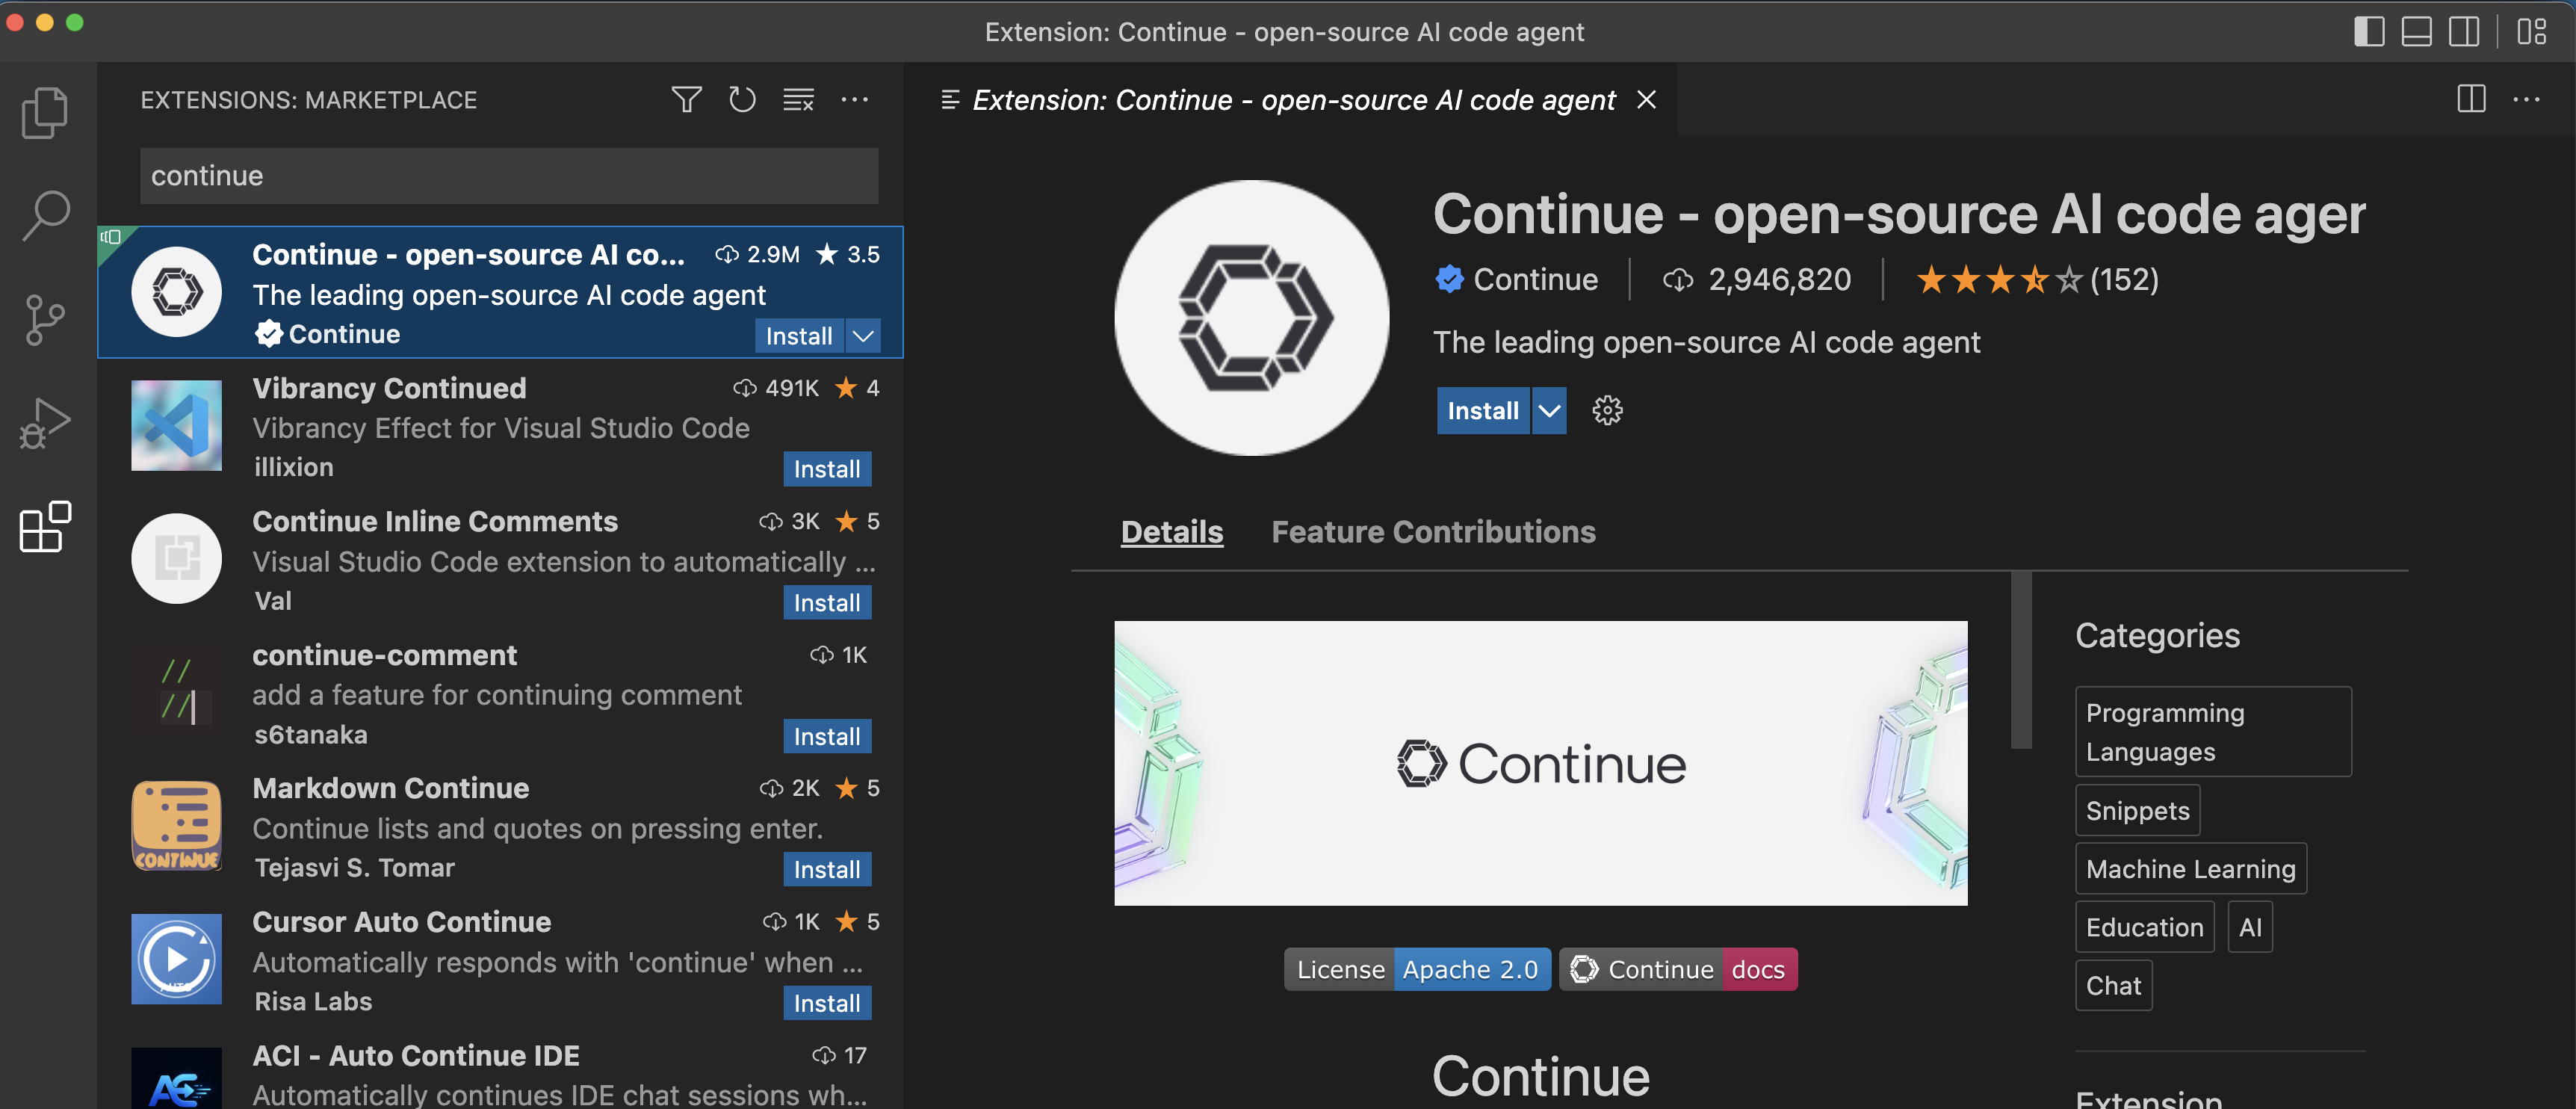Install the Markdown Continue extension
2576x1109 pixels.
pyautogui.click(x=827, y=869)
